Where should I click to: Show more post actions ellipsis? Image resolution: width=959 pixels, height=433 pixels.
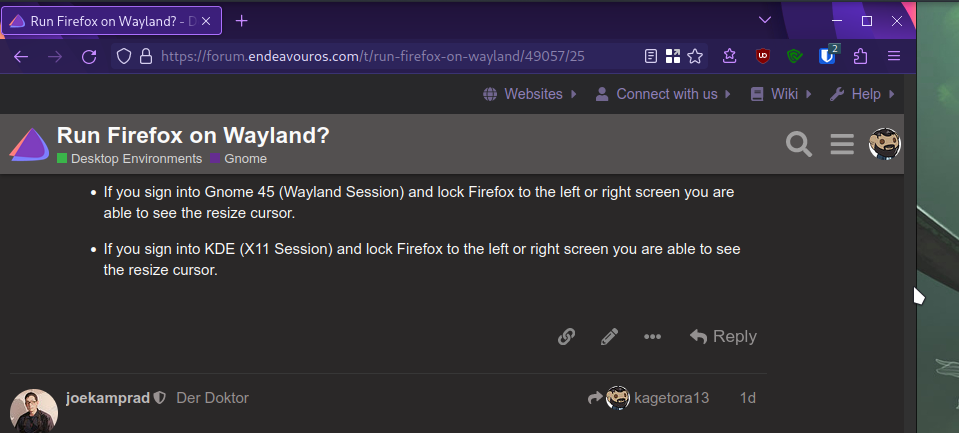click(x=652, y=337)
